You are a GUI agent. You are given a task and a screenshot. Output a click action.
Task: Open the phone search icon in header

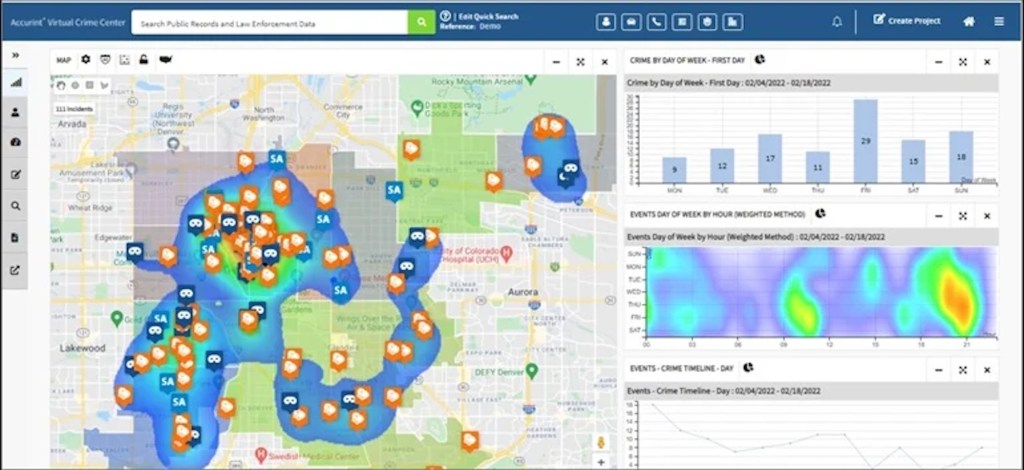(656, 22)
